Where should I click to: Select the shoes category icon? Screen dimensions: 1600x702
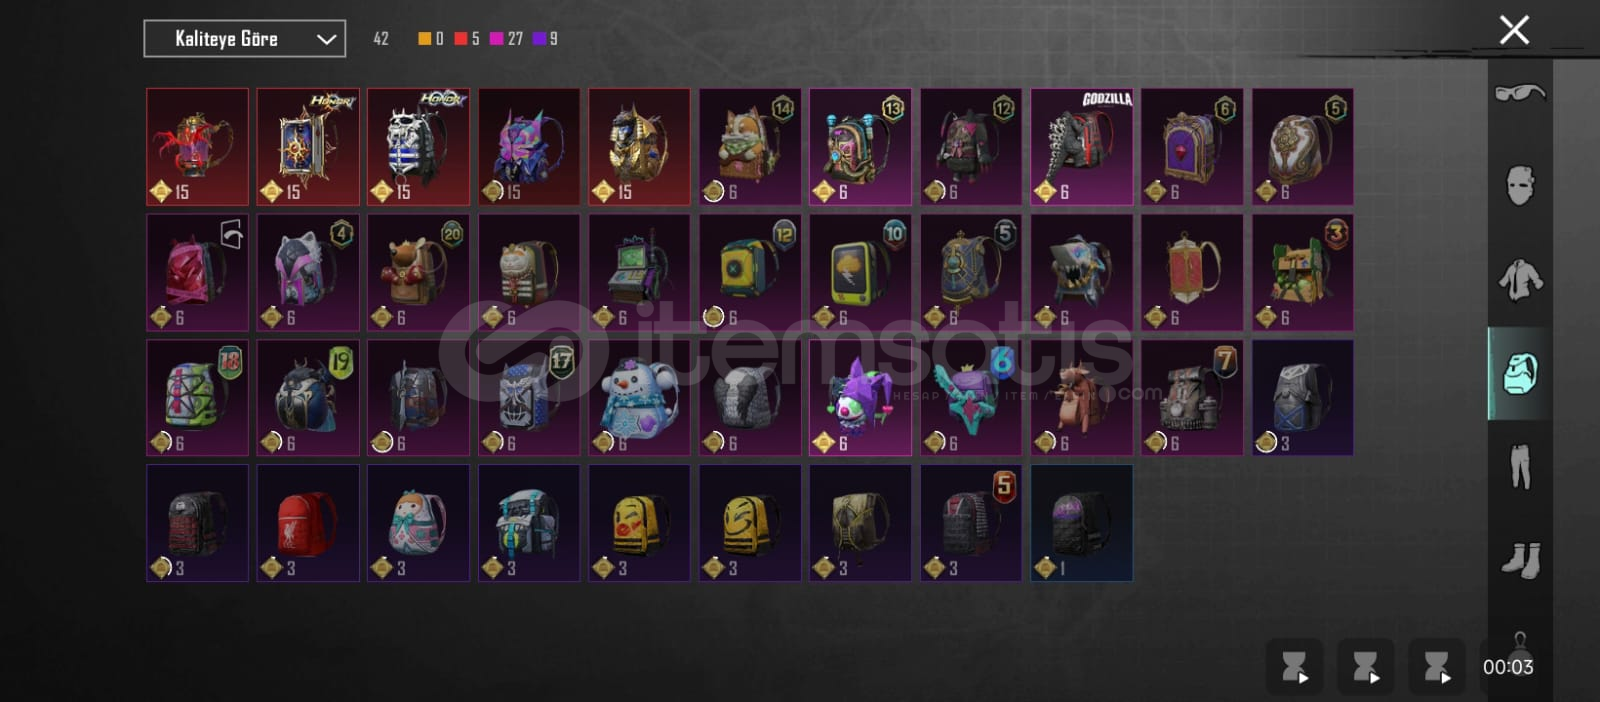point(1520,559)
